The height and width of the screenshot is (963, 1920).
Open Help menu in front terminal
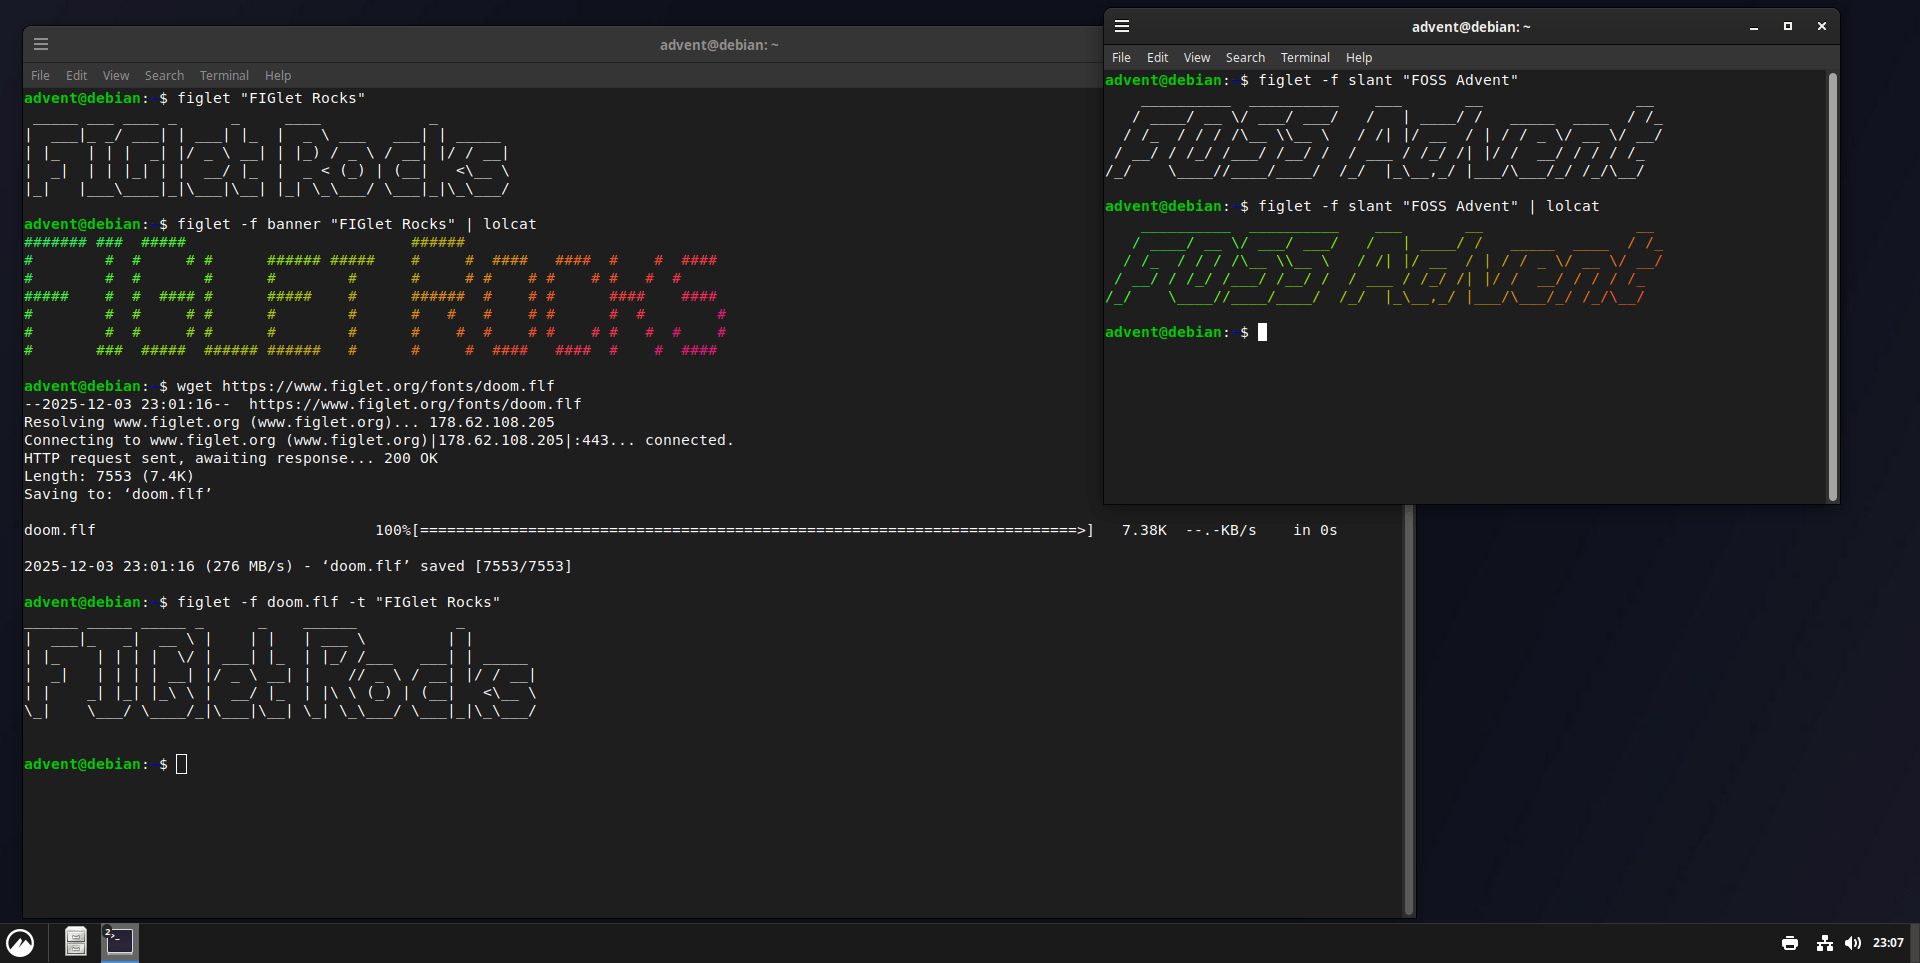click(x=1359, y=58)
